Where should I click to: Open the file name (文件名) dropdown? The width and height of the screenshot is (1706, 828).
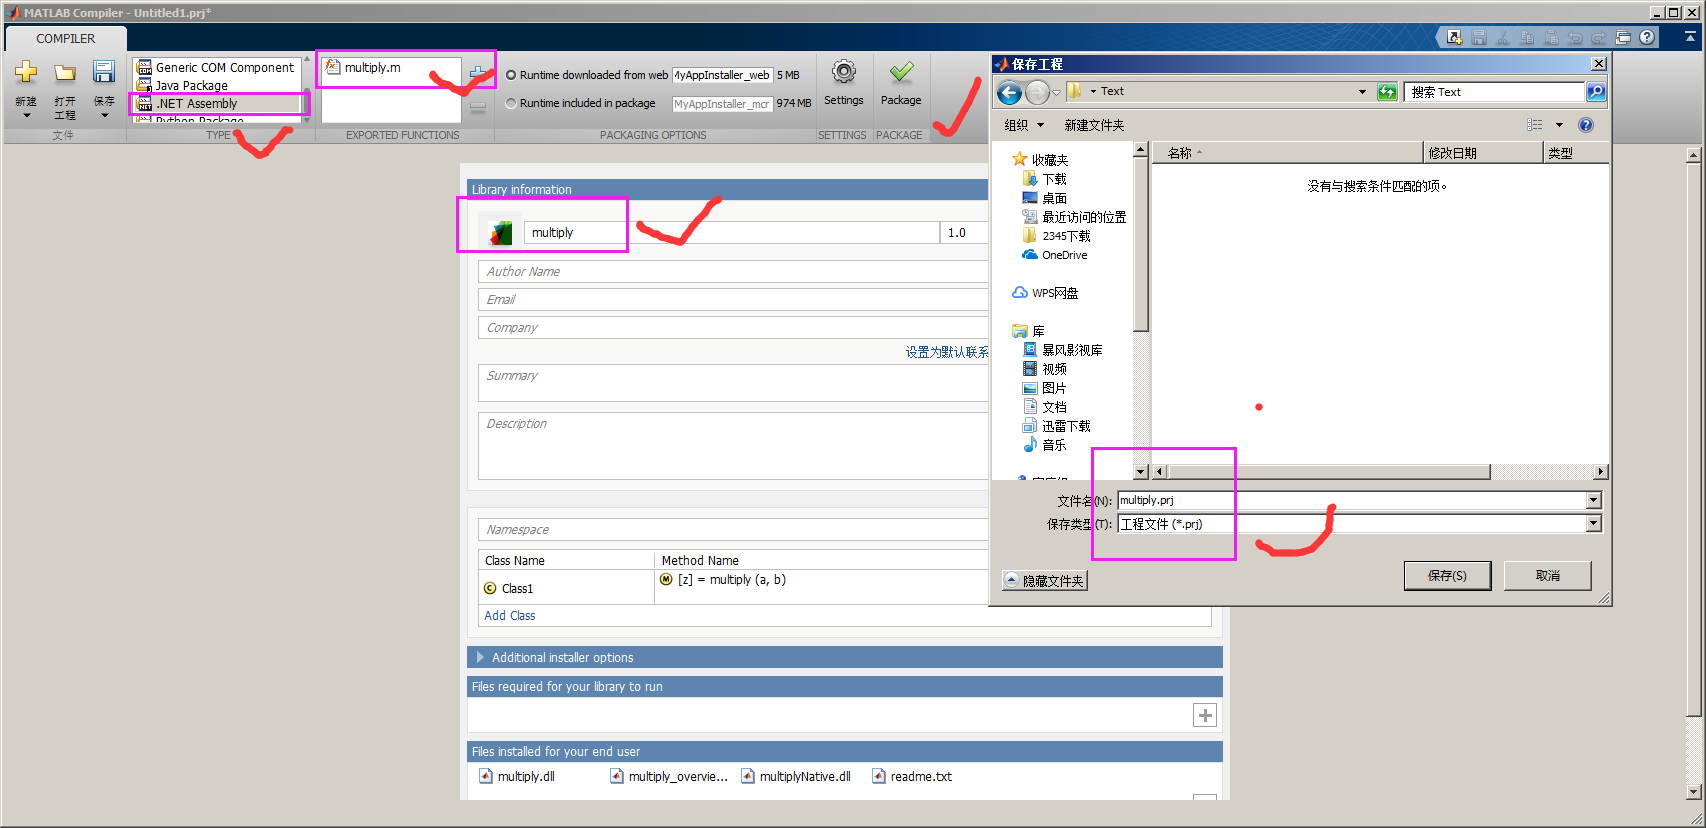(1594, 500)
